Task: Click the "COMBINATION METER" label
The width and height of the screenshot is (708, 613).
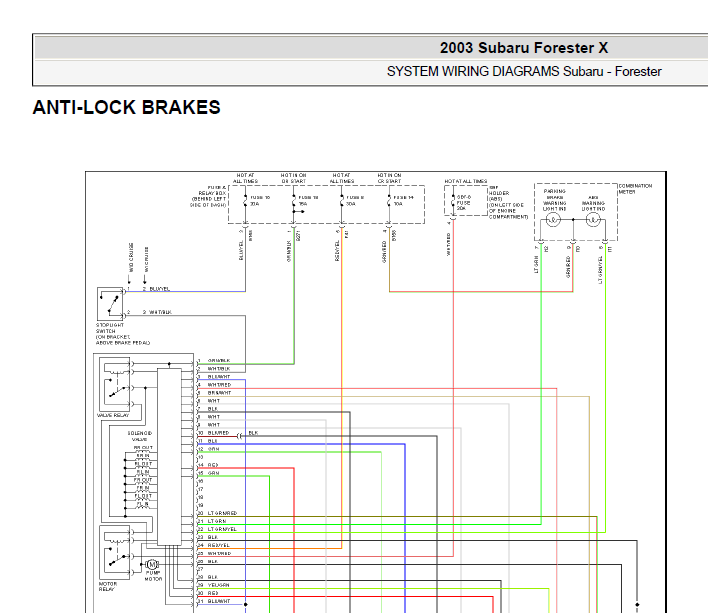Action: 635,189
